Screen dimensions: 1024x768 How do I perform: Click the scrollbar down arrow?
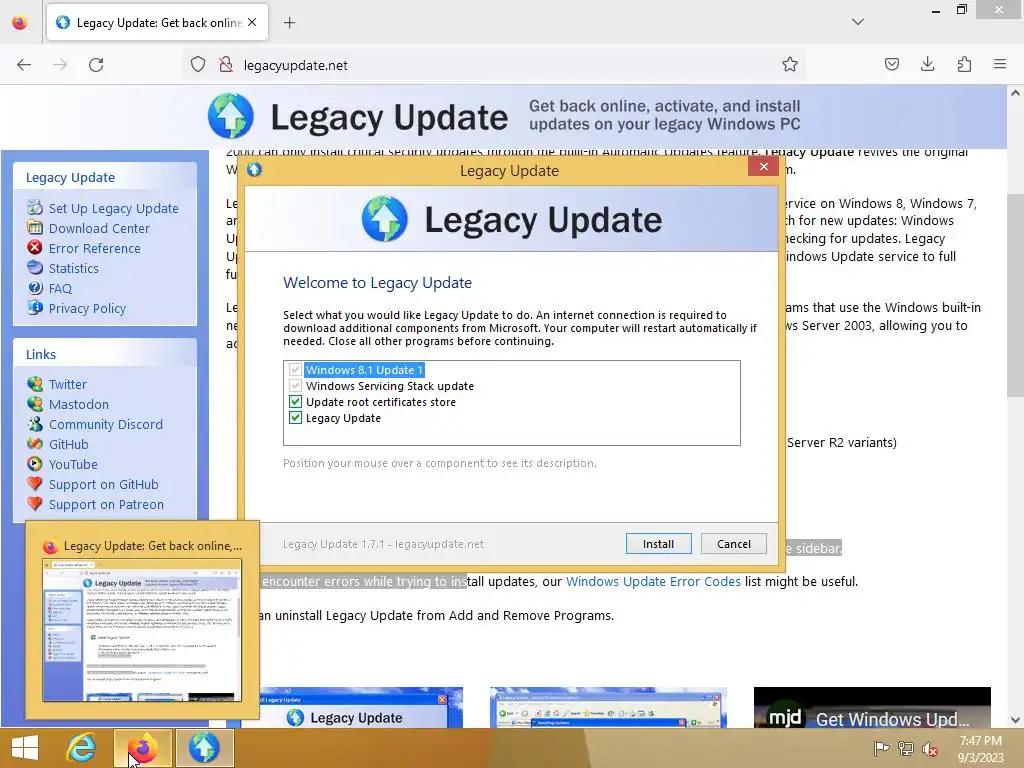pos(1015,720)
